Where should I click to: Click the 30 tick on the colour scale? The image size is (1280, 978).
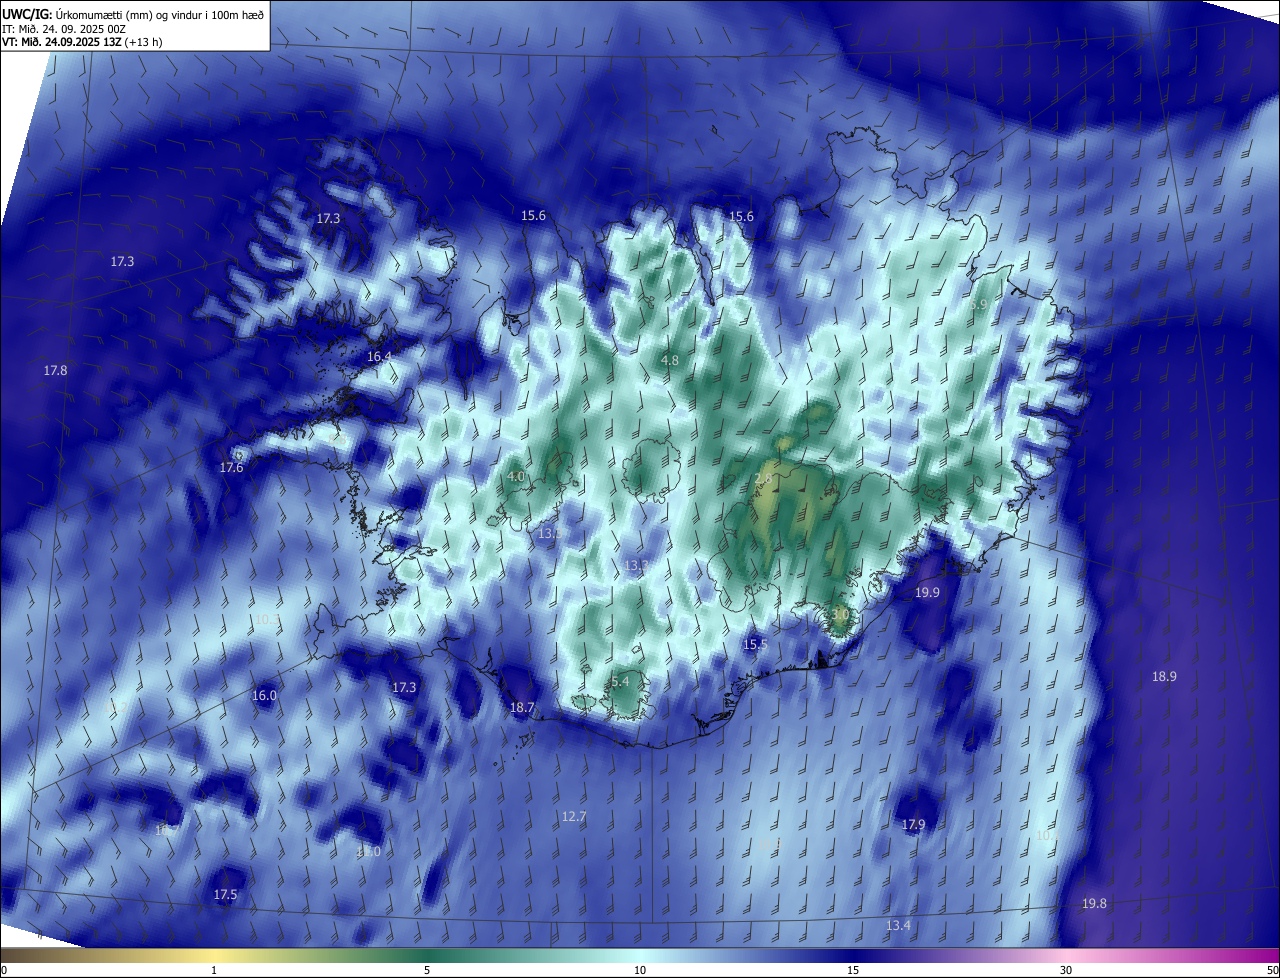point(1066,971)
